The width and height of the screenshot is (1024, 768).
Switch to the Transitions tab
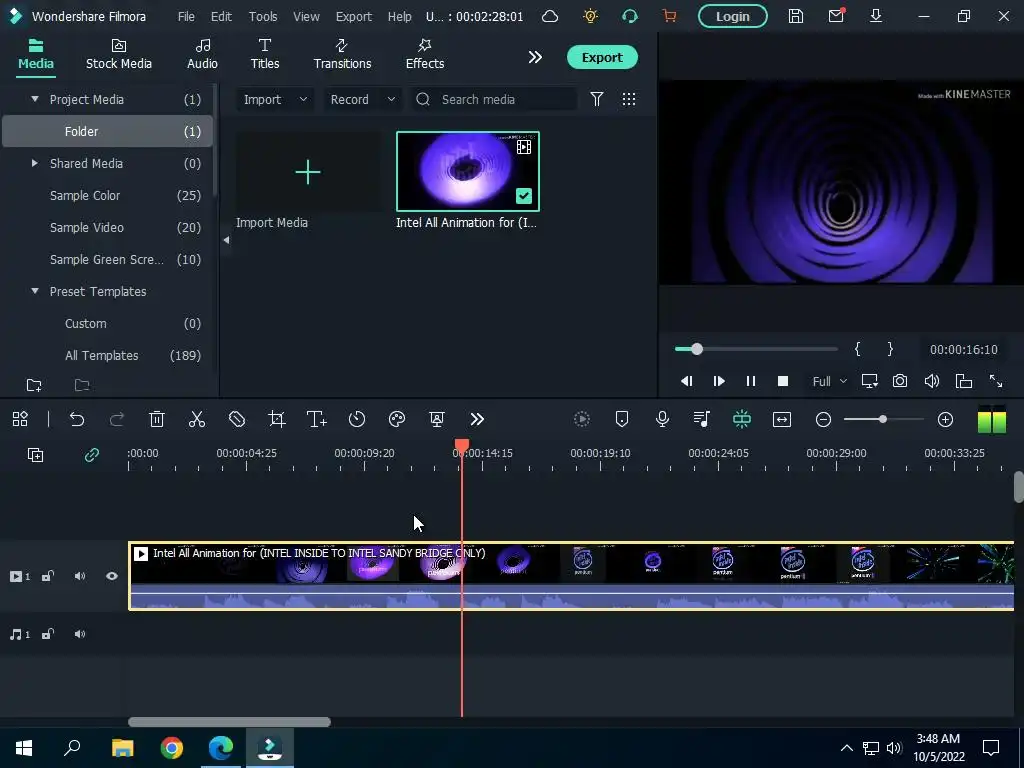pyautogui.click(x=342, y=54)
